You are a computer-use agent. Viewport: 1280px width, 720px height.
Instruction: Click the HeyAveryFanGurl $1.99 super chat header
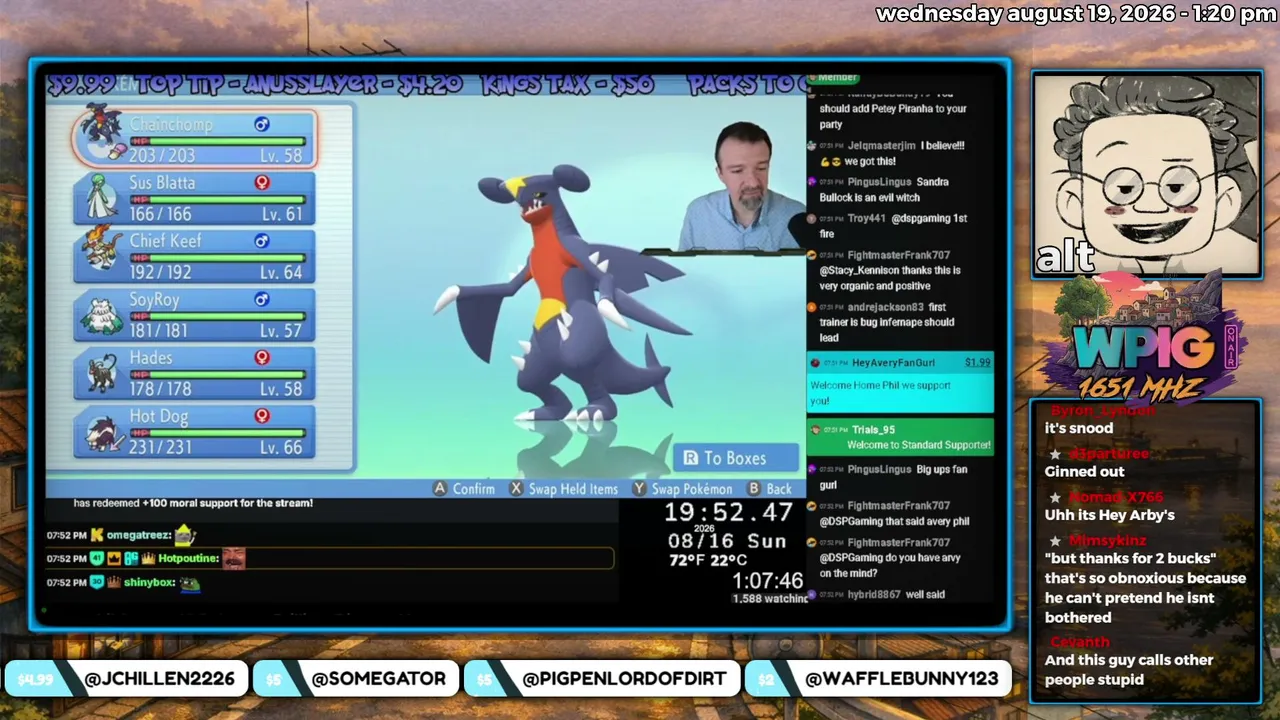900,362
